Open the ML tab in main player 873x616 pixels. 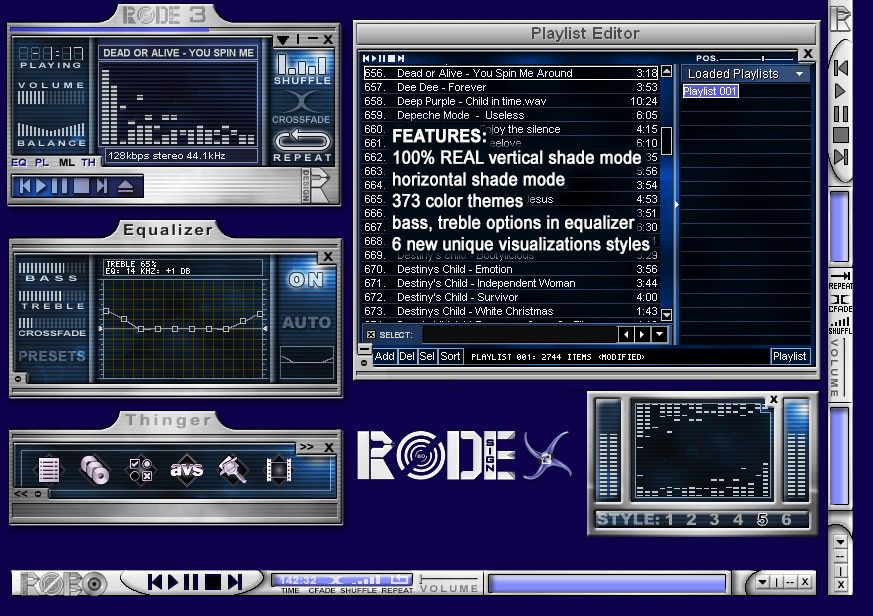pos(67,161)
